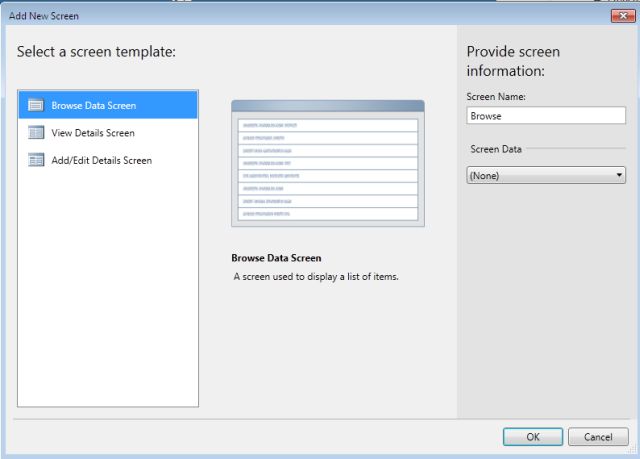Click the Screen Name input field
The height and width of the screenshot is (459, 640).
pos(546,116)
